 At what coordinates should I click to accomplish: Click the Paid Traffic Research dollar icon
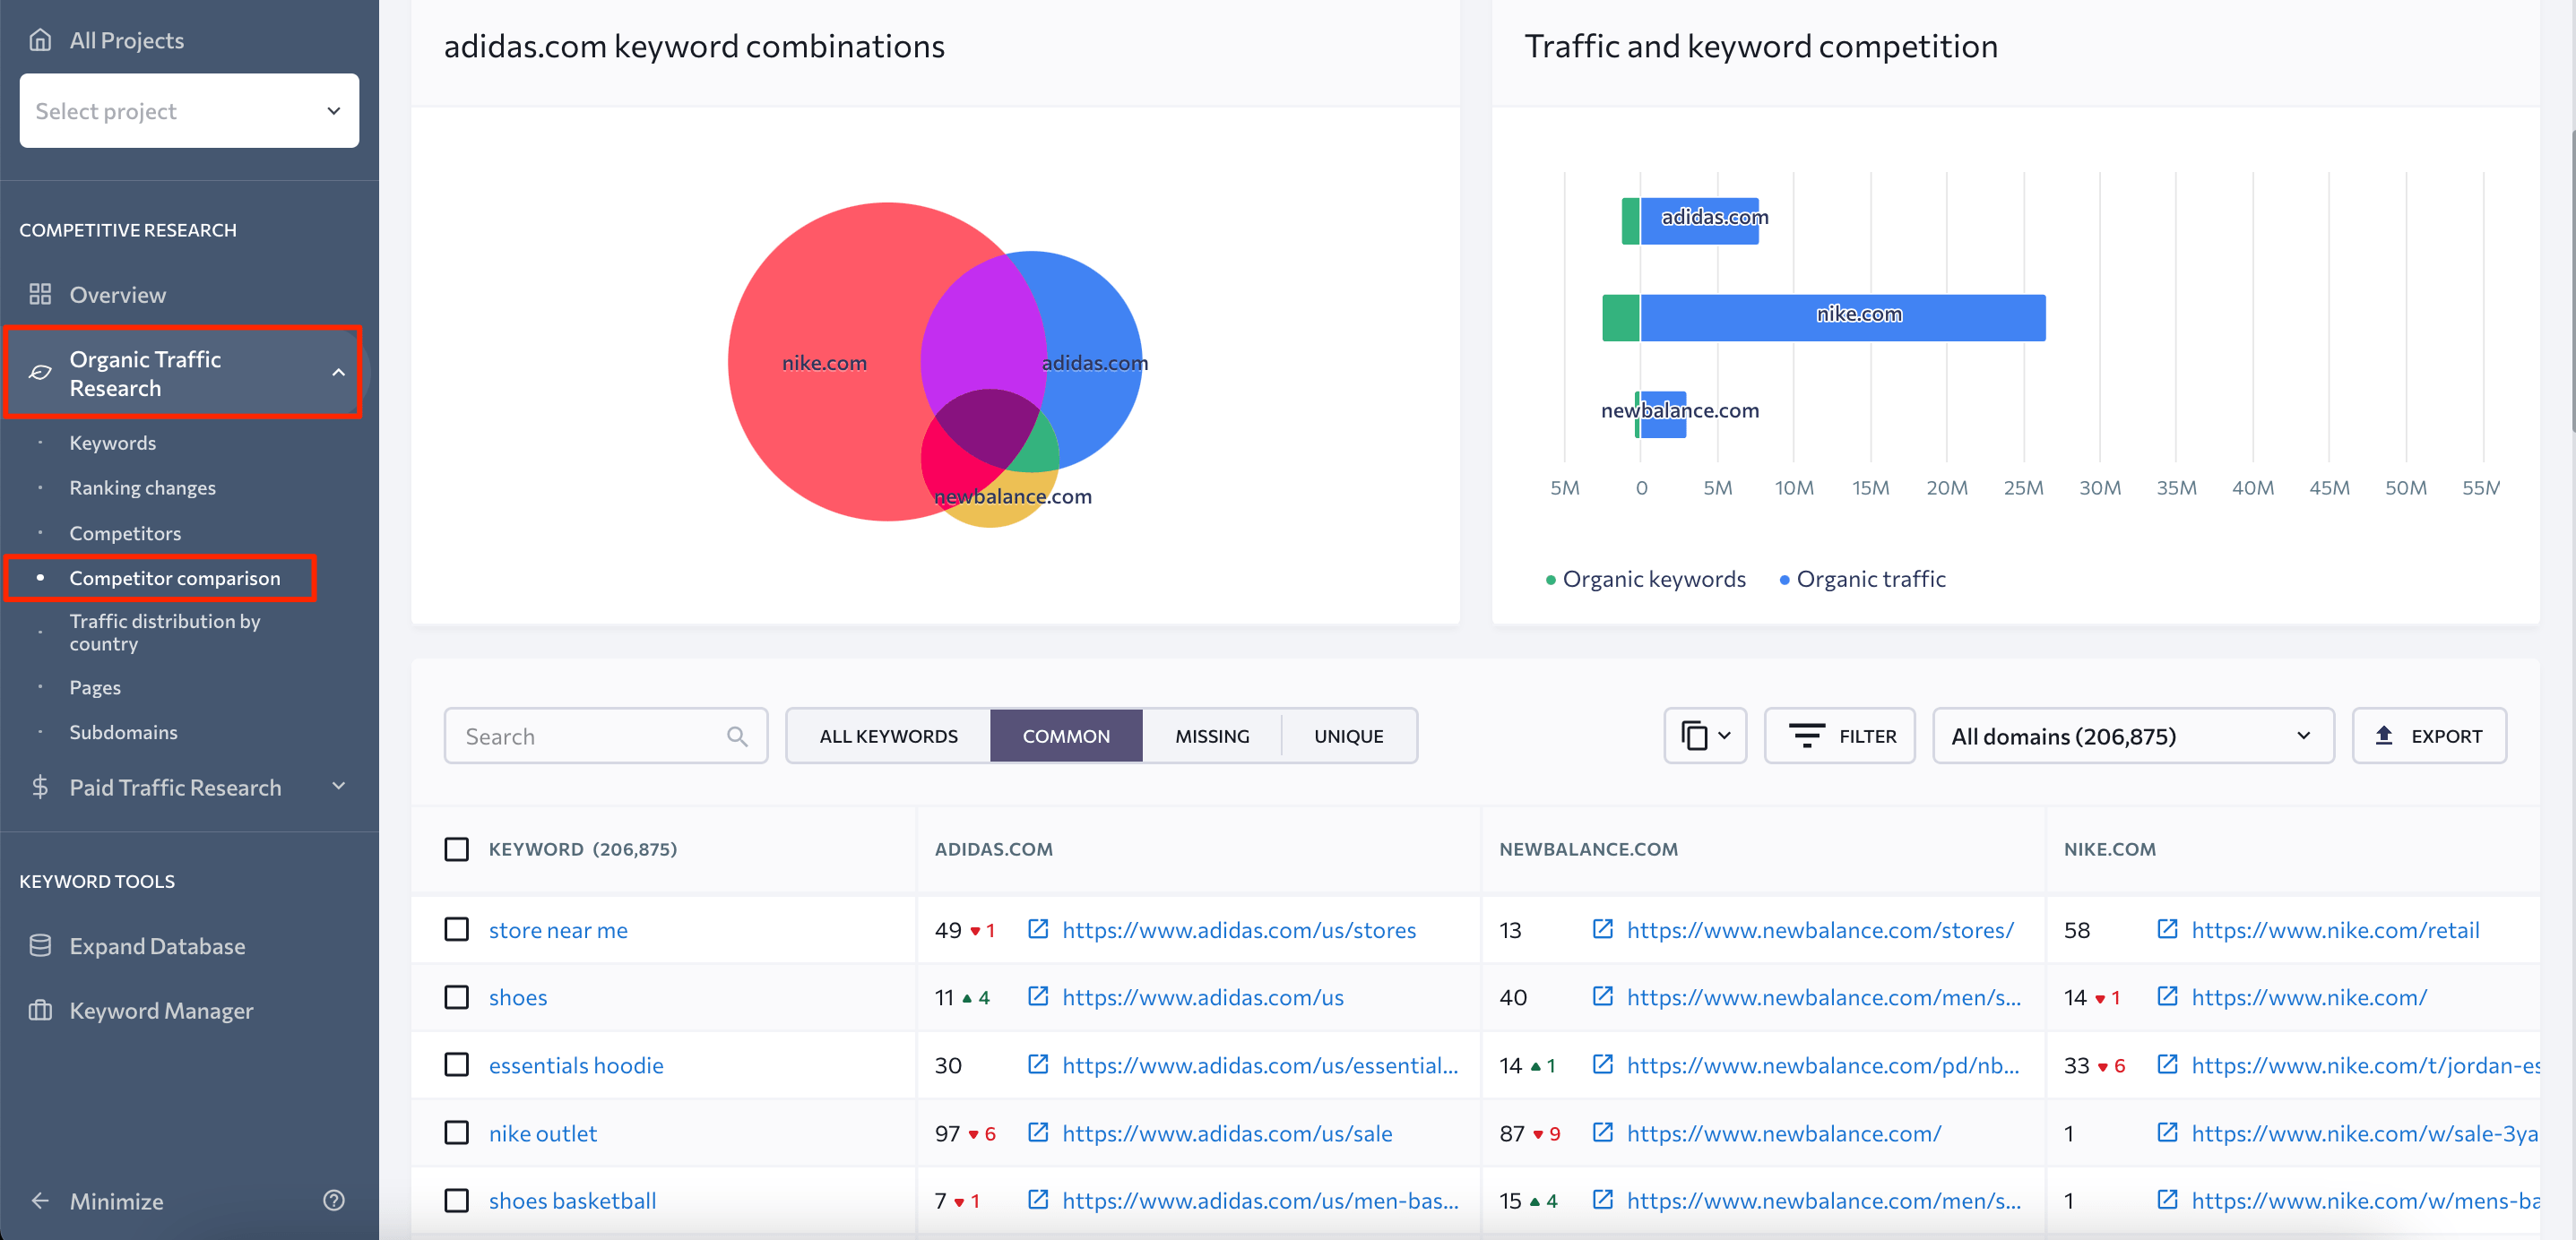coord(40,787)
